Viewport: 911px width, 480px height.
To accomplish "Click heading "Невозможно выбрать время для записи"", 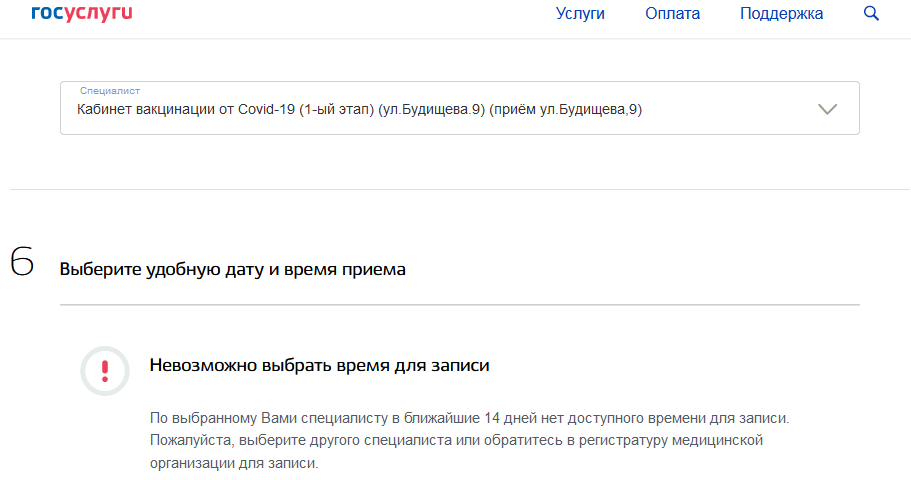I will tap(320, 365).
